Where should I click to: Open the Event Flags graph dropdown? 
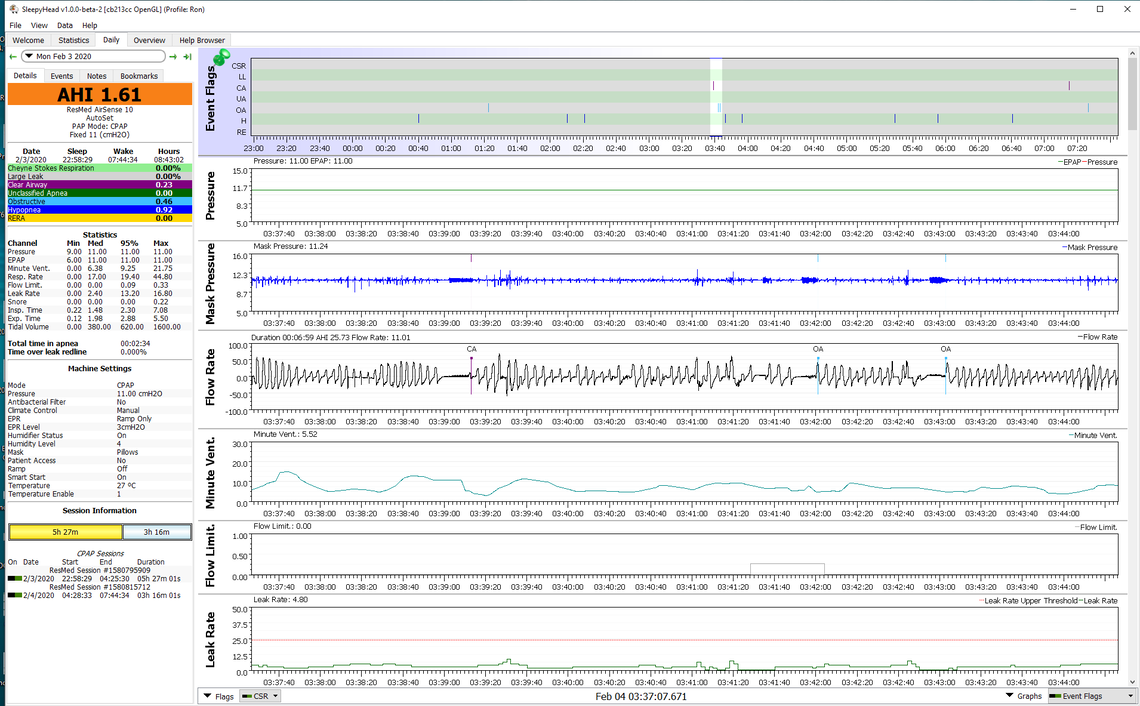pos(1092,696)
